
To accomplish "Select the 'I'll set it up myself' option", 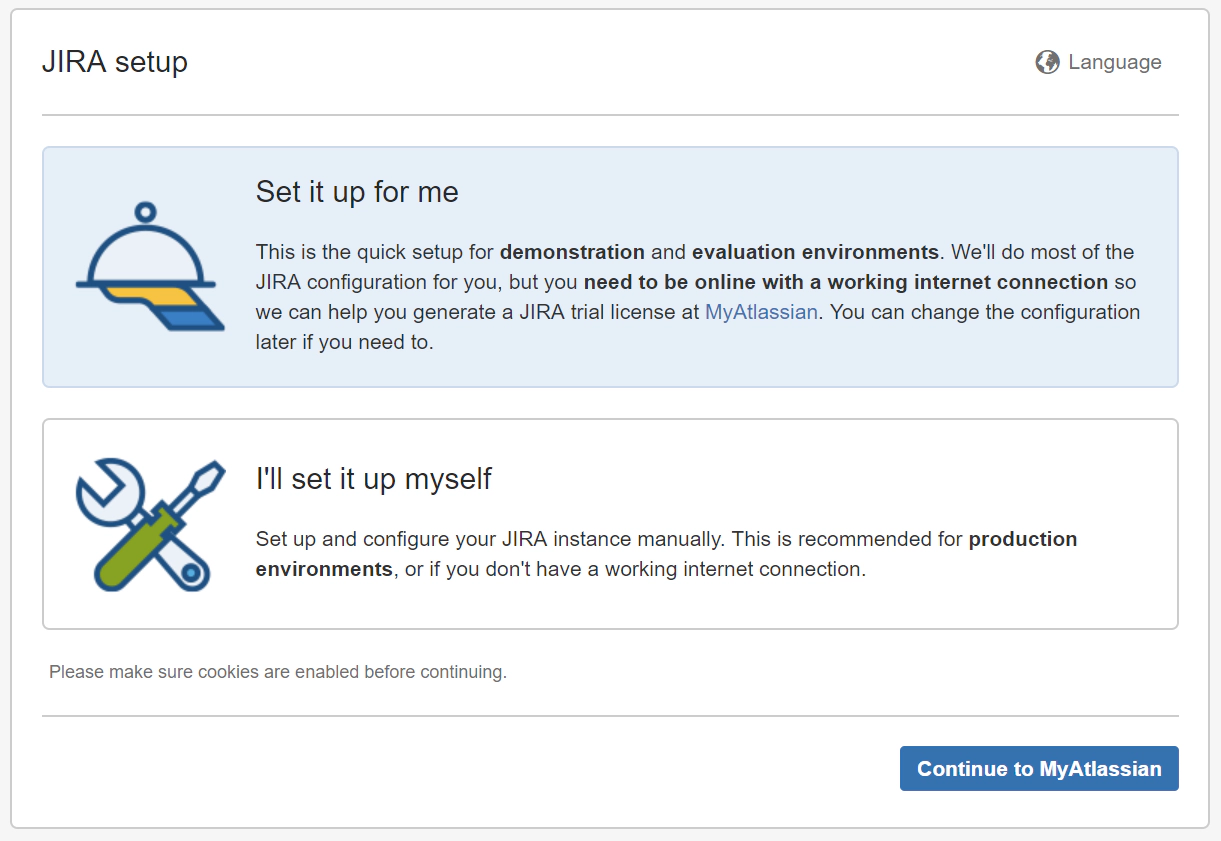I will pyautogui.click(x=610, y=522).
